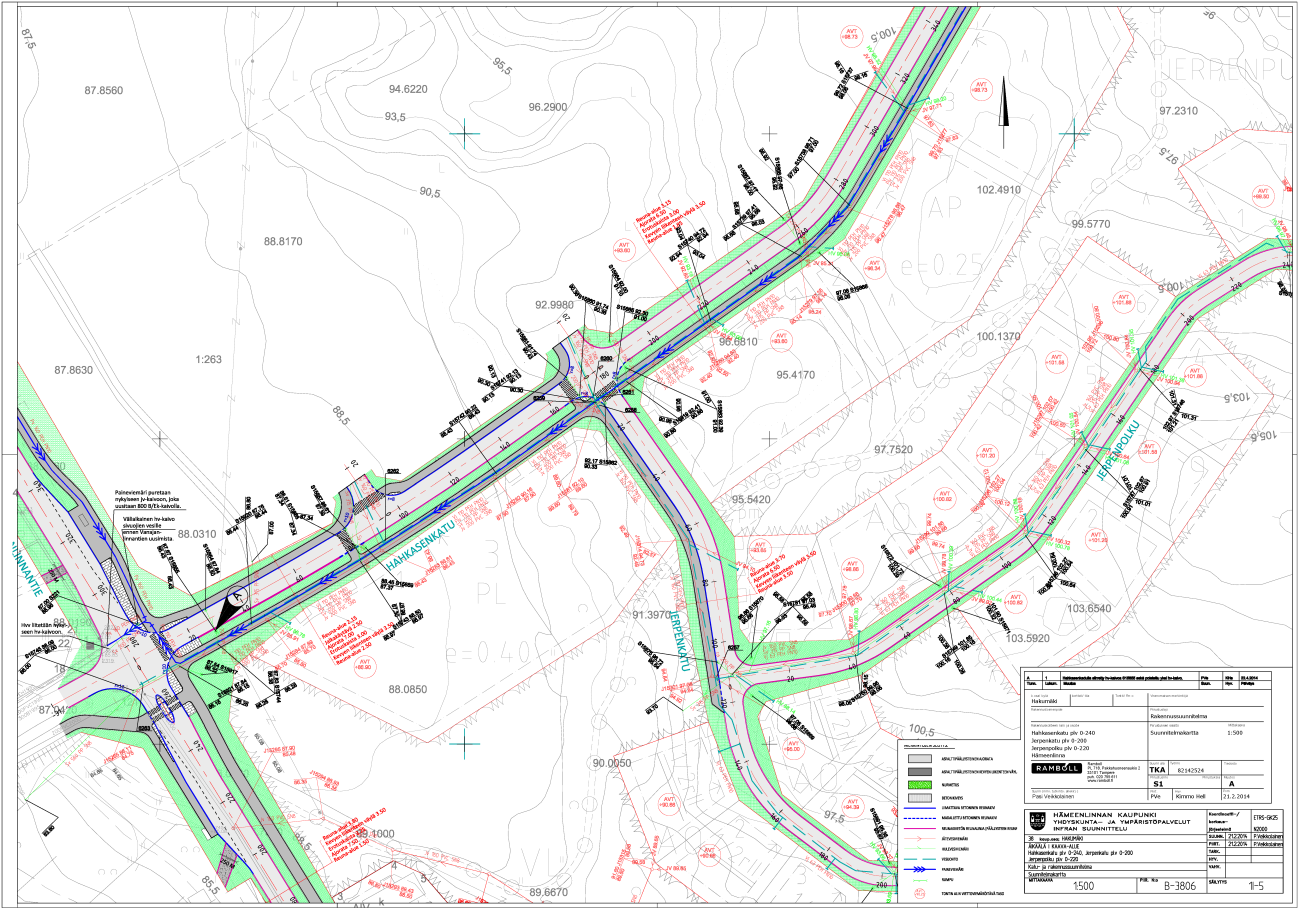Click project number 82142524

(1191, 770)
